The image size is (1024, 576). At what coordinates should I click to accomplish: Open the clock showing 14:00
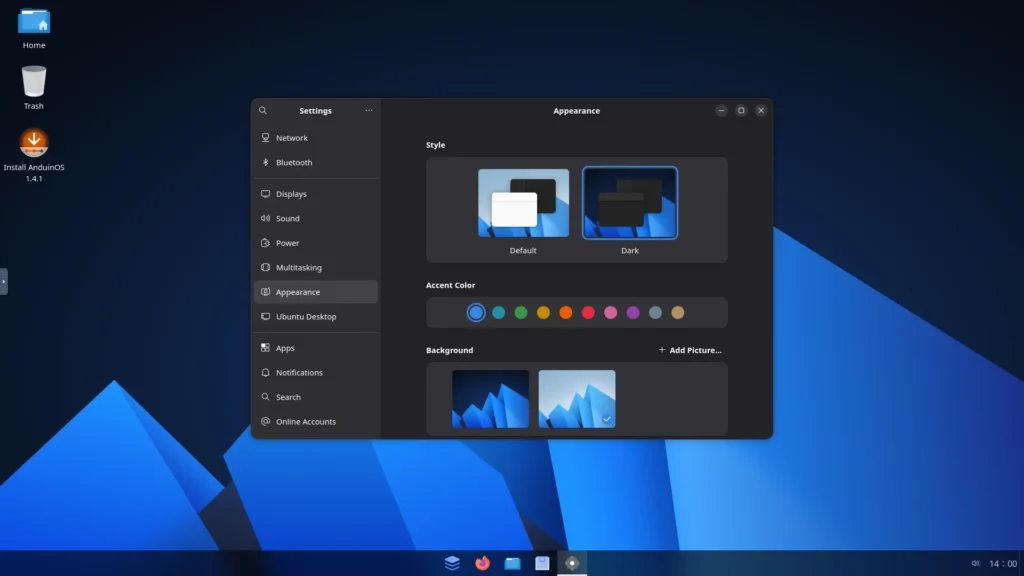pyautogui.click(x=1003, y=564)
